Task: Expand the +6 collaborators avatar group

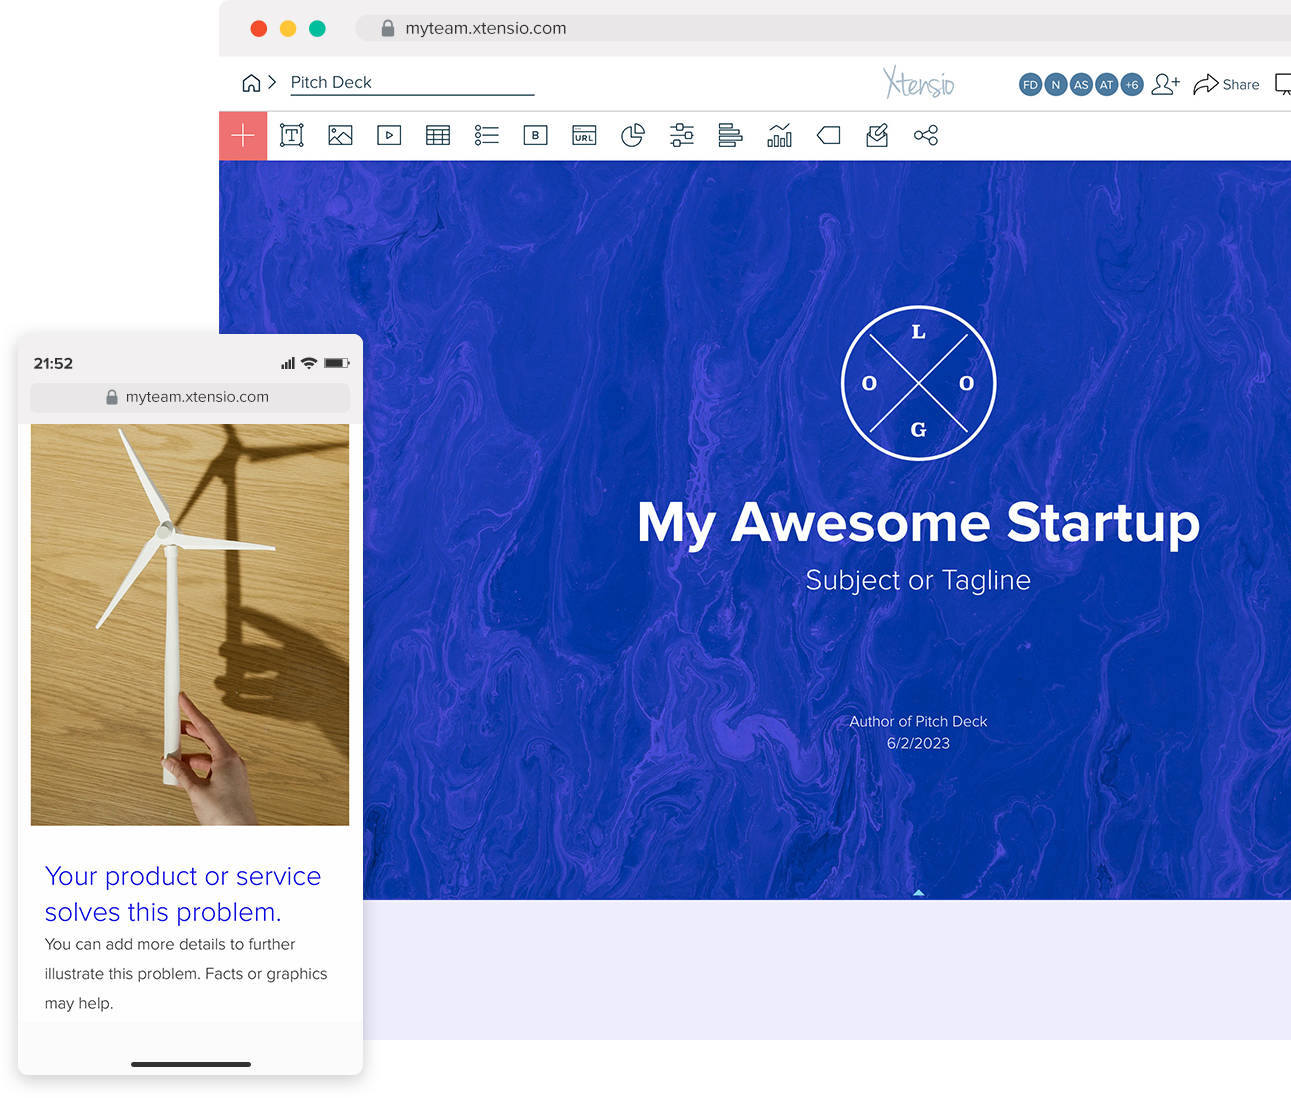Action: (x=1132, y=84)
